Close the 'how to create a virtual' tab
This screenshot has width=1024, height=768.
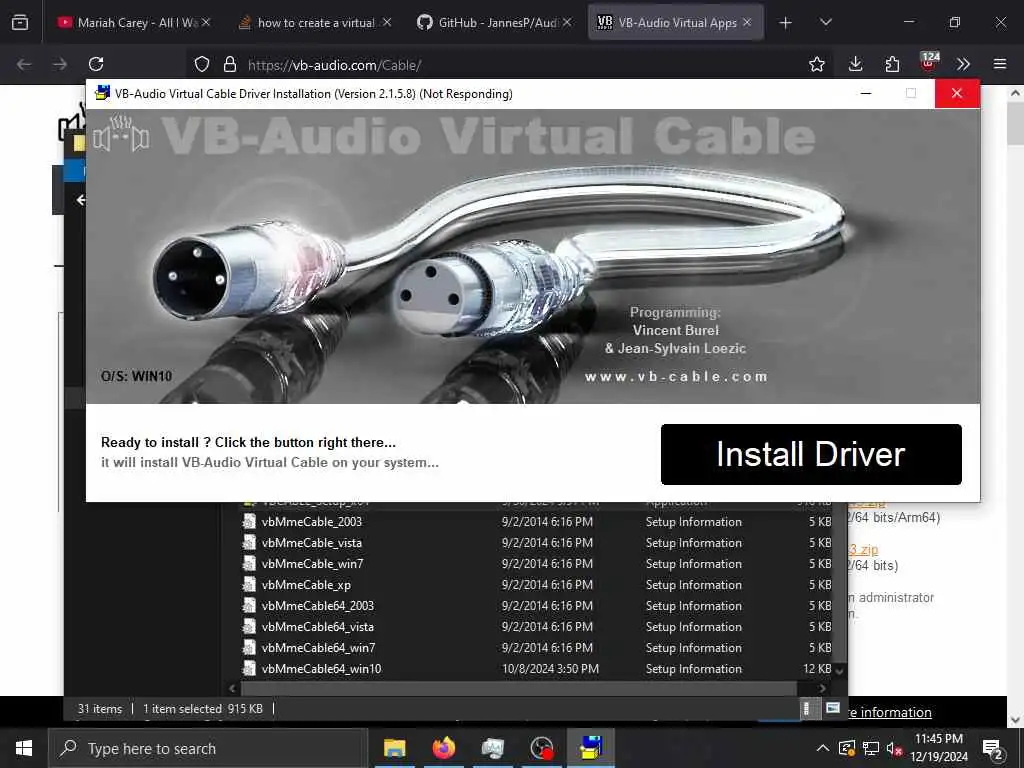pos(387,22)
